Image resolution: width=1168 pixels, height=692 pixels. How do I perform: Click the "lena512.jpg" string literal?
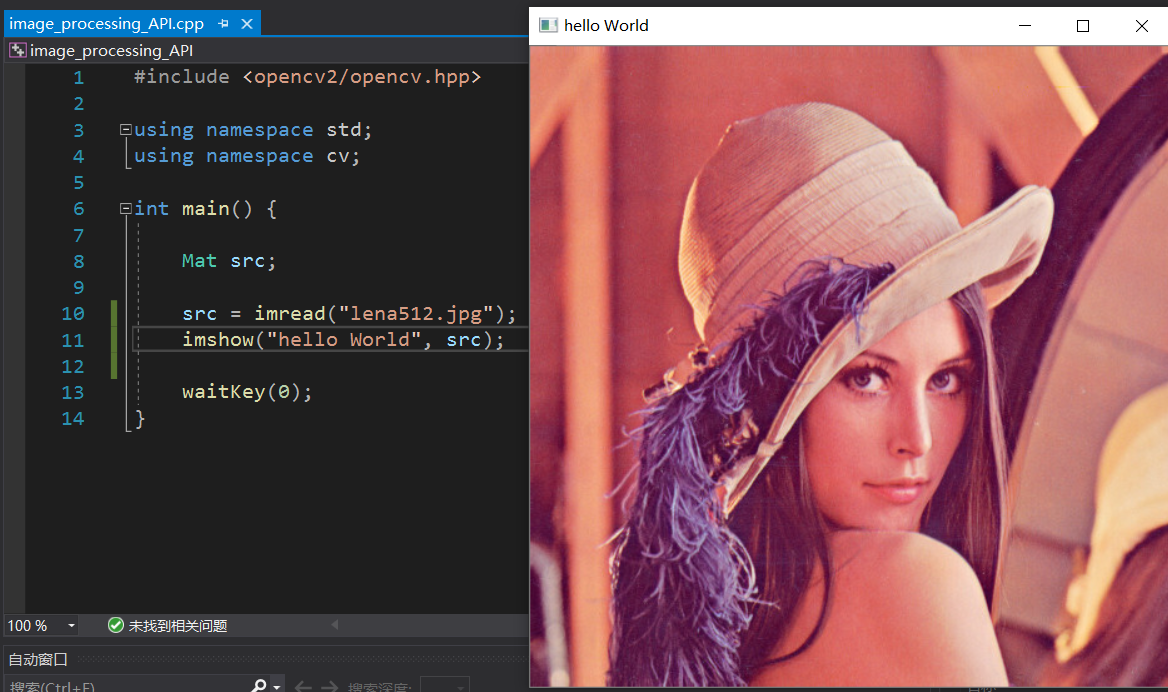click(416, 314)
